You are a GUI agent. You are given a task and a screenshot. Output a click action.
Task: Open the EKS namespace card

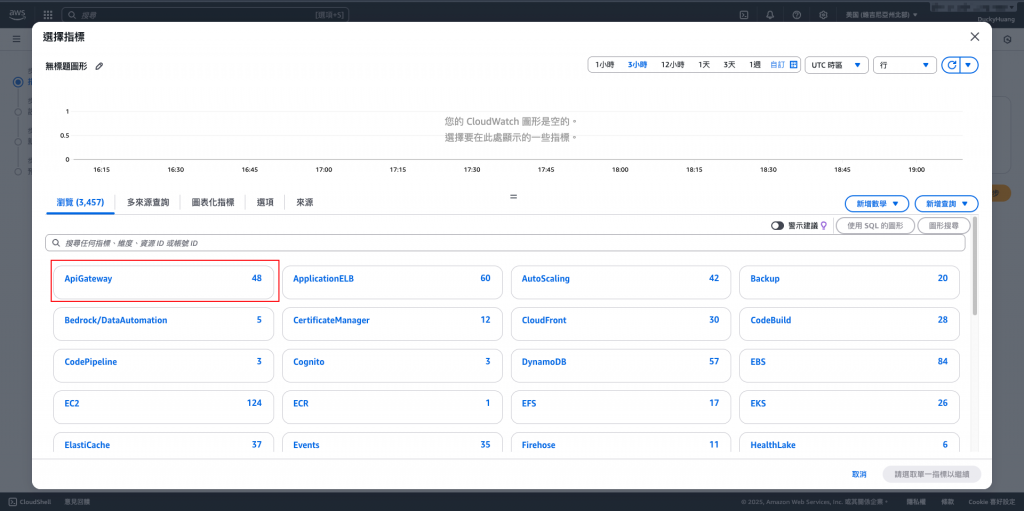850,407
